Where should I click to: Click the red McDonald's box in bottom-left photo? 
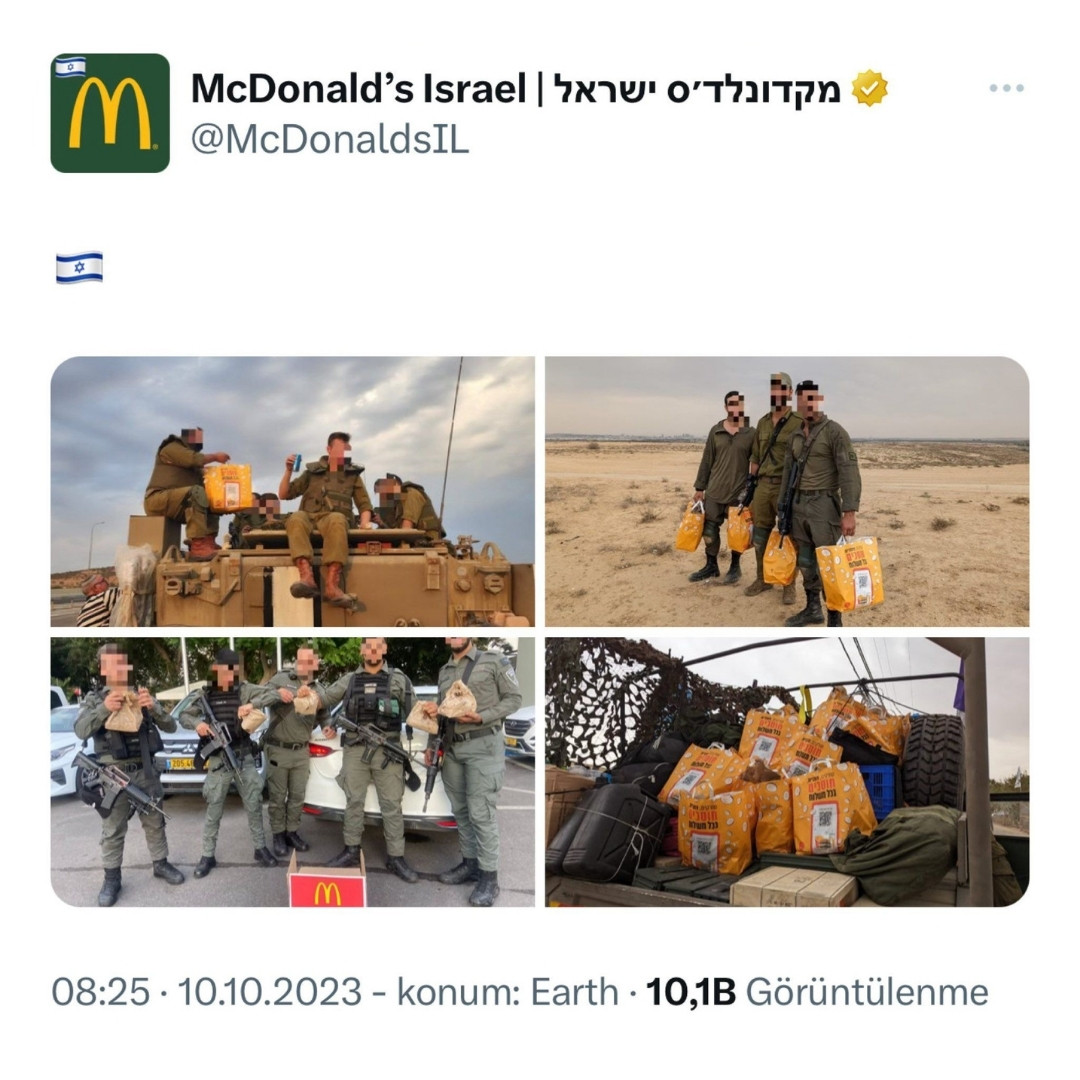(x=327, y=884)
